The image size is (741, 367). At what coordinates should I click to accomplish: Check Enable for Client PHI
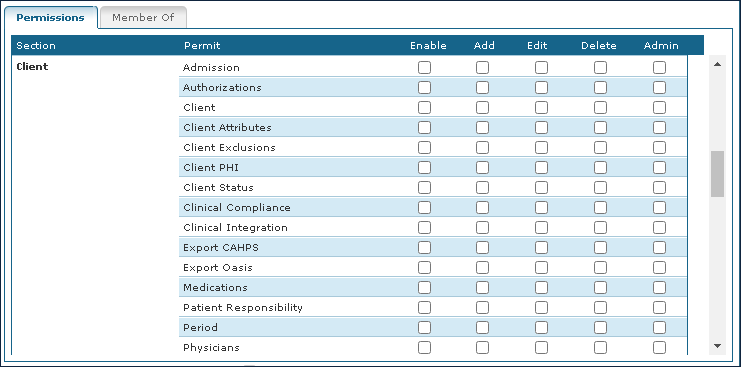[x=424, y=168]
